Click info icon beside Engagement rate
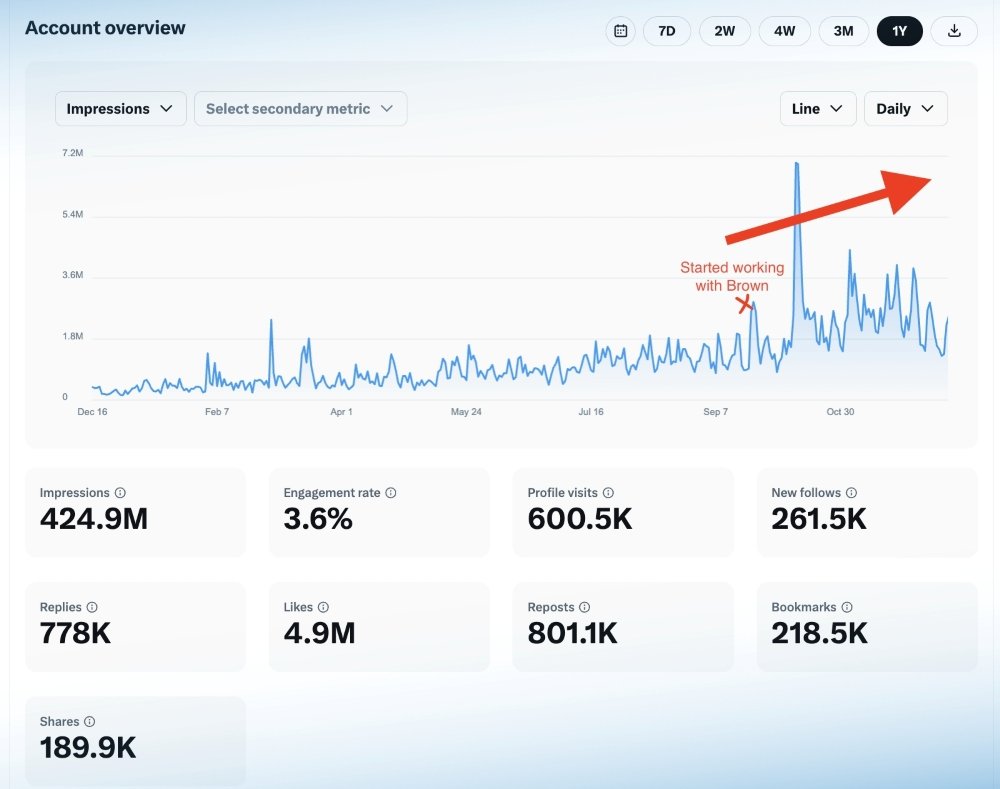The image size is (1000, 789). pyautogui.click(x=391, y=493)
